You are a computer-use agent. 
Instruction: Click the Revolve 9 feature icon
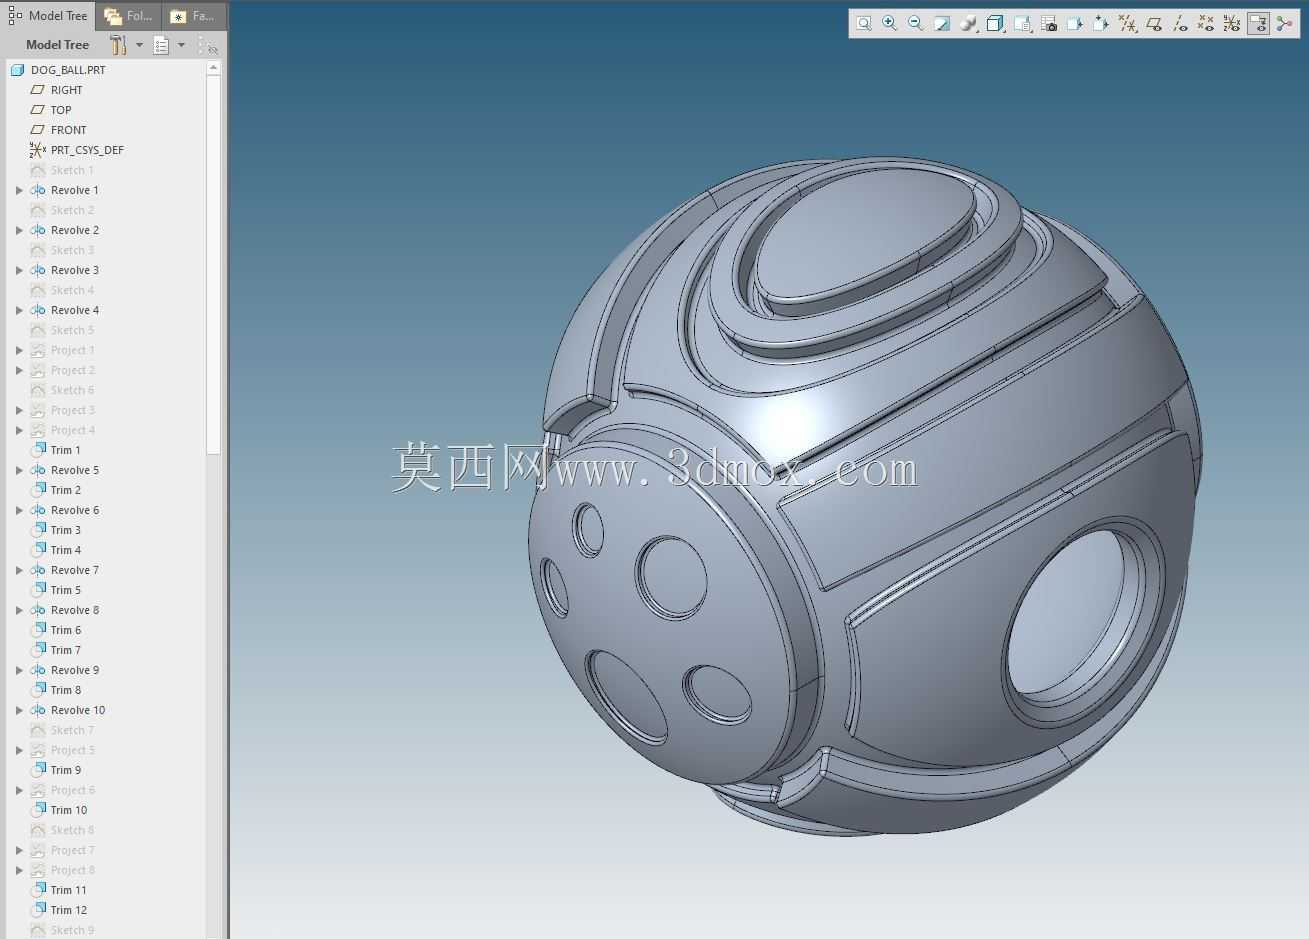(38, 670)
